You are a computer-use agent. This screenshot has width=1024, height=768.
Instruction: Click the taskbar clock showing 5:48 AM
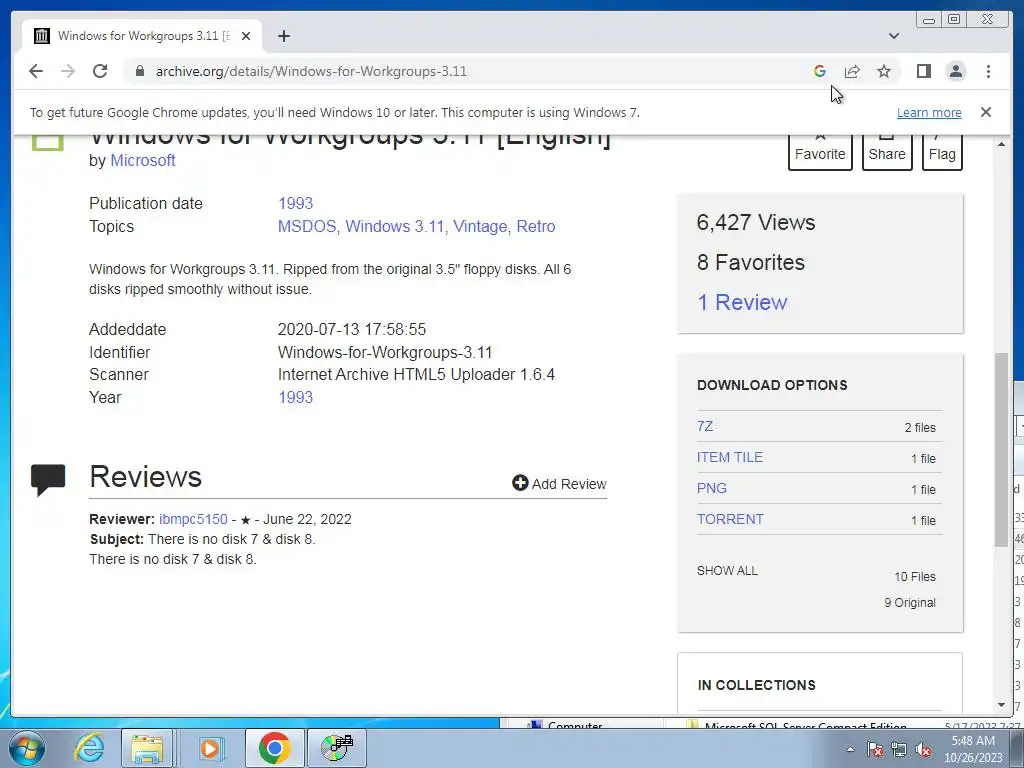click(x=972, y=749)
